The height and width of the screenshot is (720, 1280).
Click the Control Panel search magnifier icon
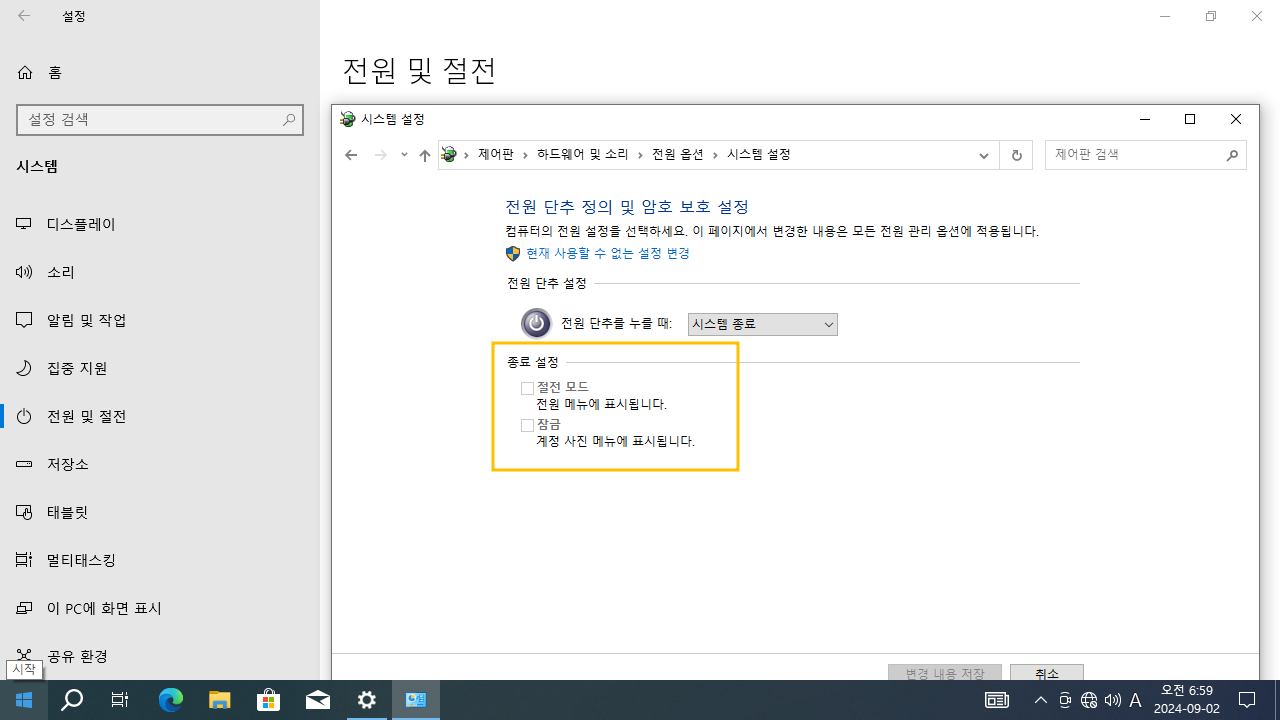click(1232, 155)
